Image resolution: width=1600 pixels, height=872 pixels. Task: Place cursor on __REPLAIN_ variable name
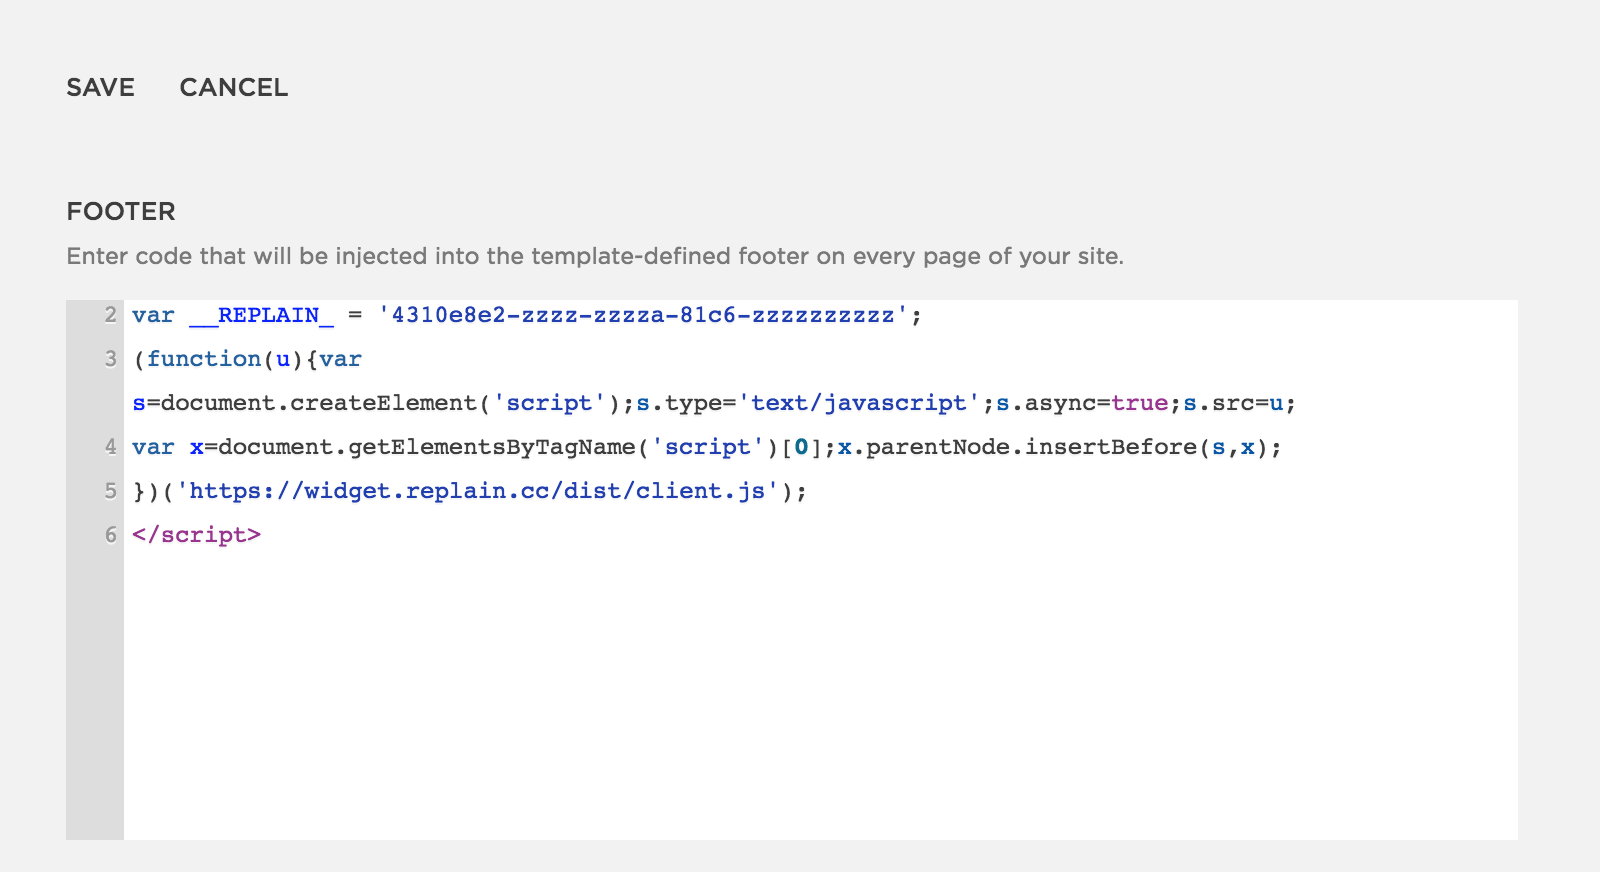(x=261, y=315)
